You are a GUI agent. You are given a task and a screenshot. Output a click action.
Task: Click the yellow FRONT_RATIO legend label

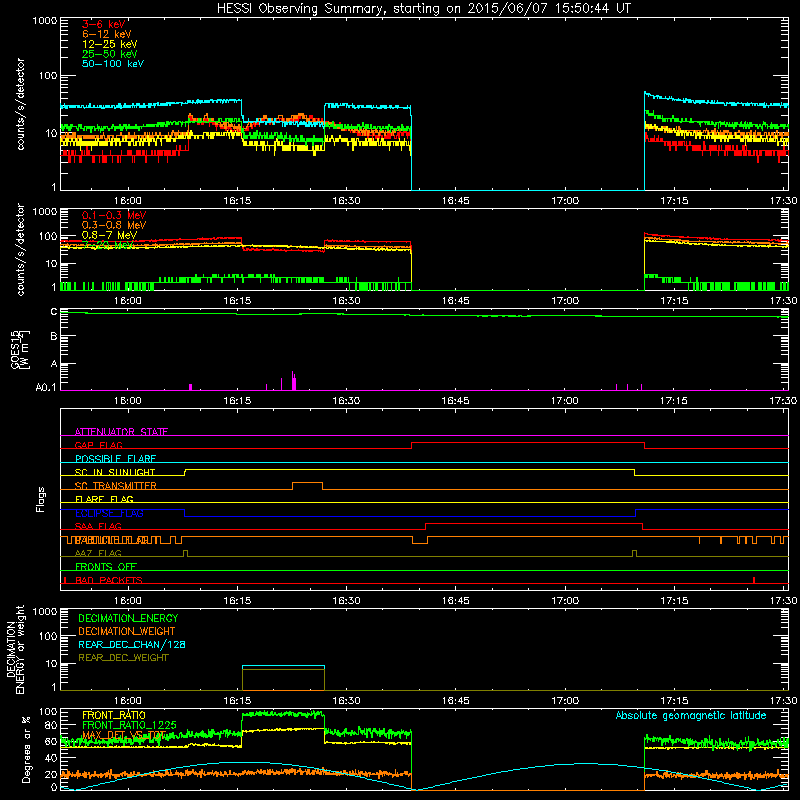coord(114,715)
